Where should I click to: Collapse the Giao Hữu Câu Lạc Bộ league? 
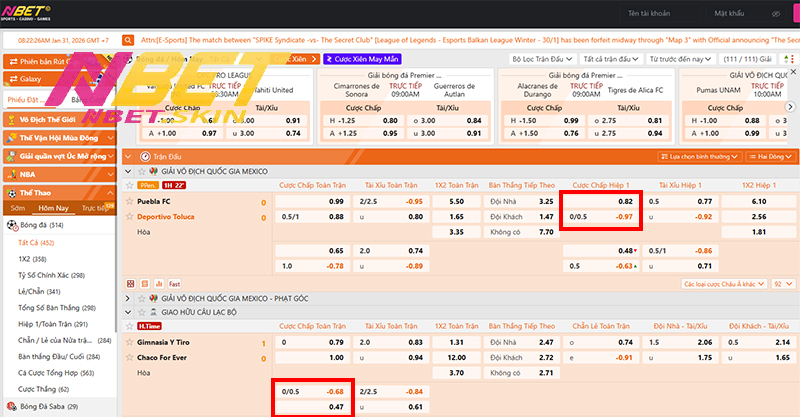click(128, 311)
